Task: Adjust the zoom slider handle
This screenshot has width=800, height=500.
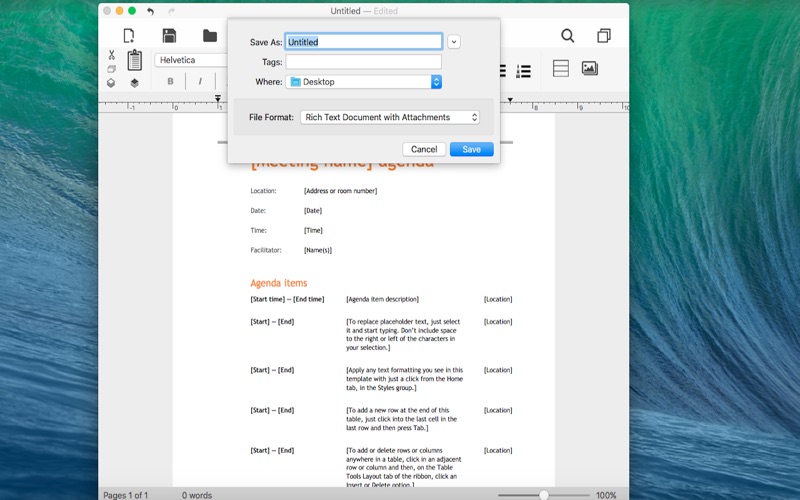Action: (x=544, y=495)
